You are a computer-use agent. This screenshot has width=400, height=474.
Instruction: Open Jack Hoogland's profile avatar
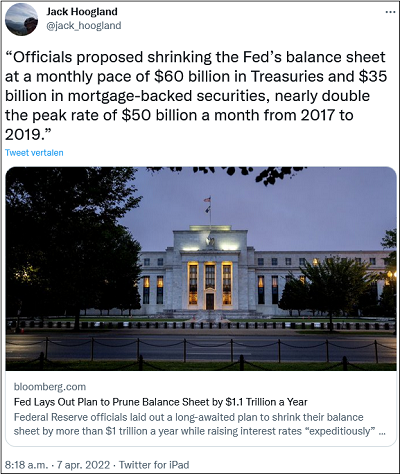click(21, 20)
